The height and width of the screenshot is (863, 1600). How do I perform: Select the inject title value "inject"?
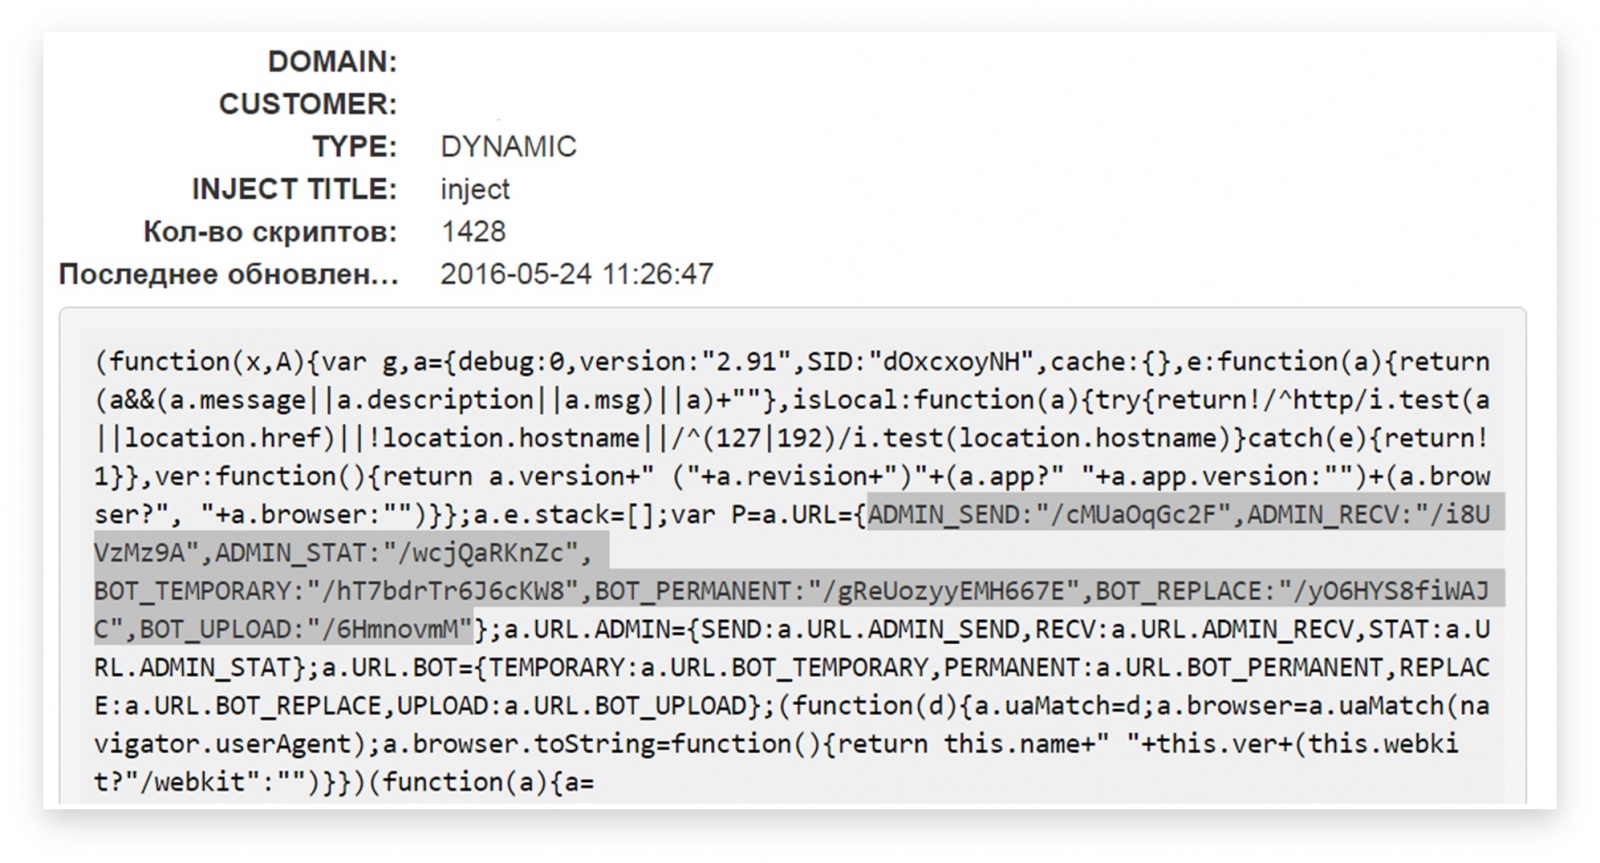pos(475,189)
